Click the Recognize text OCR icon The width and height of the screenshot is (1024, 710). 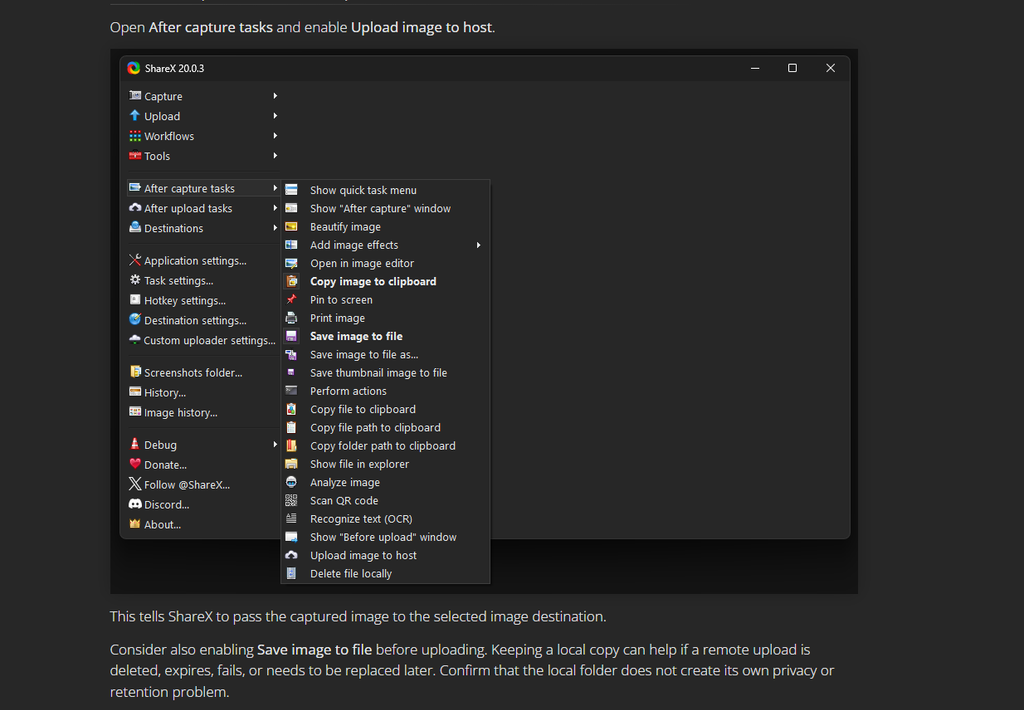291,519
